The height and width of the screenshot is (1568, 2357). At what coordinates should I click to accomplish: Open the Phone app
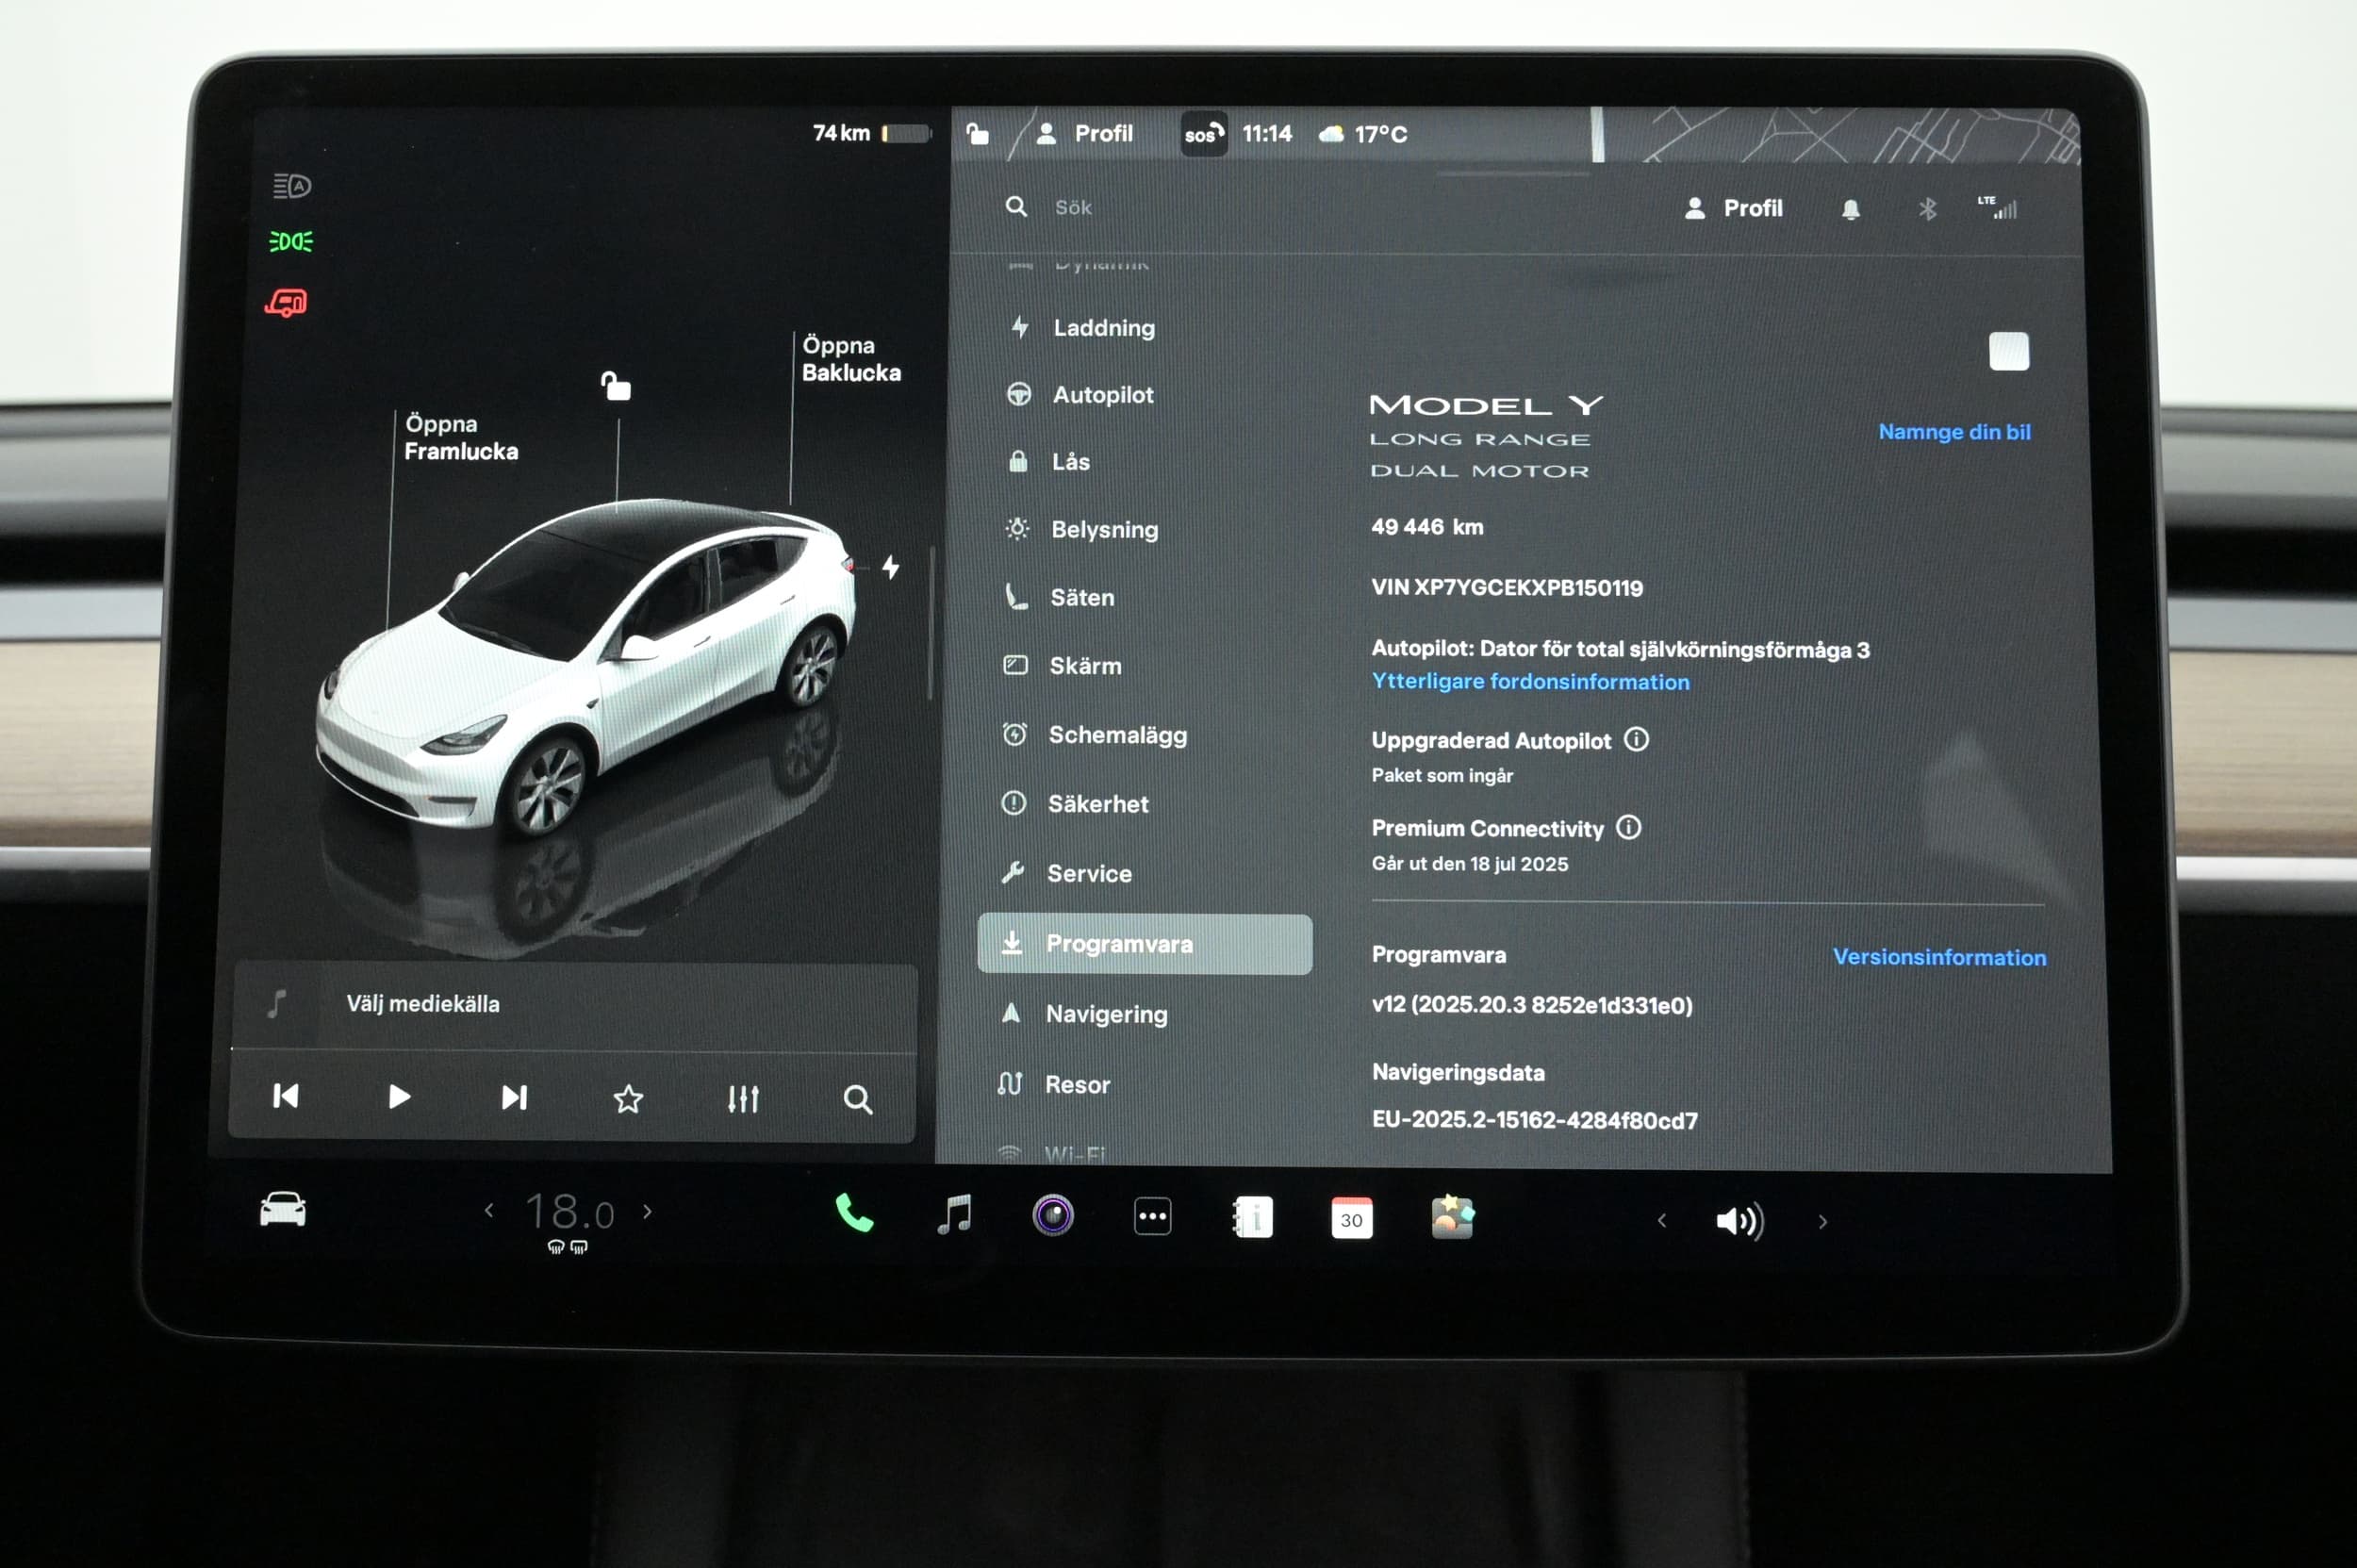854,1214
